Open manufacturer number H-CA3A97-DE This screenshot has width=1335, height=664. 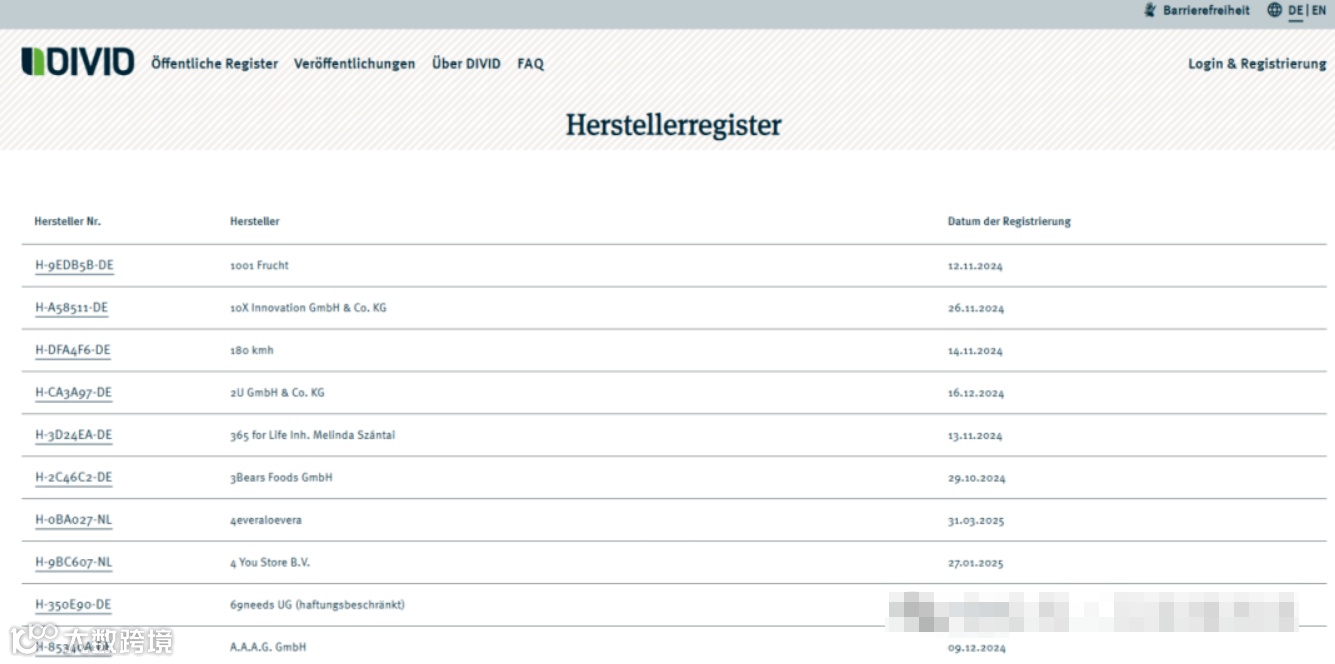(x=74, y=393)
